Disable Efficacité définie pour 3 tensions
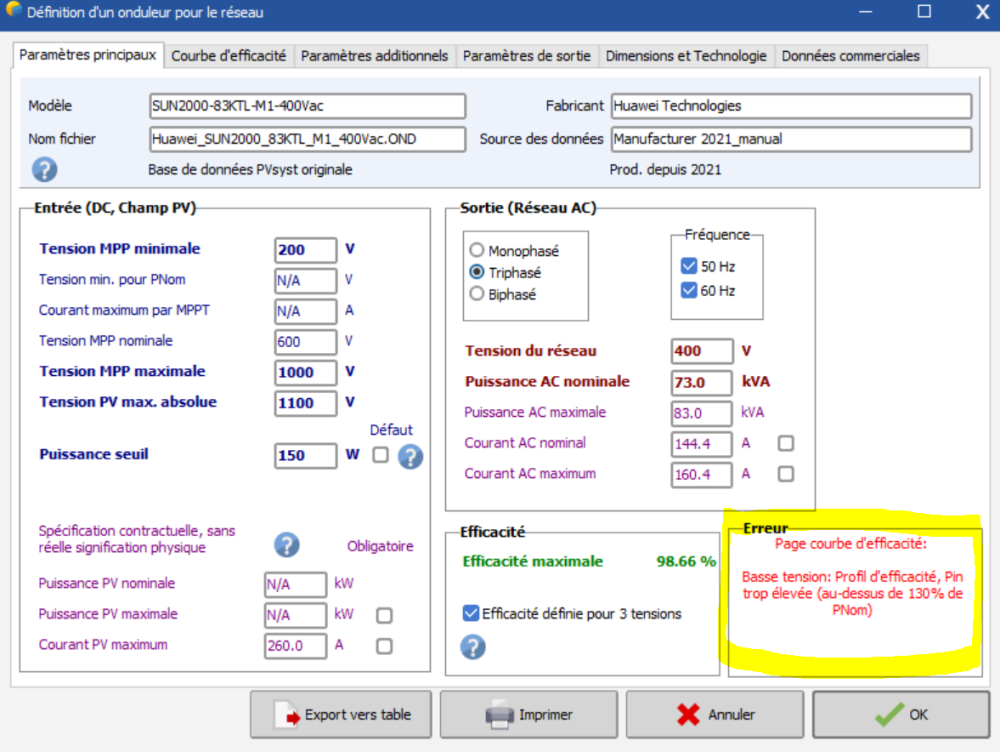This screenshot has width=1000, height=752. point(471,613)
